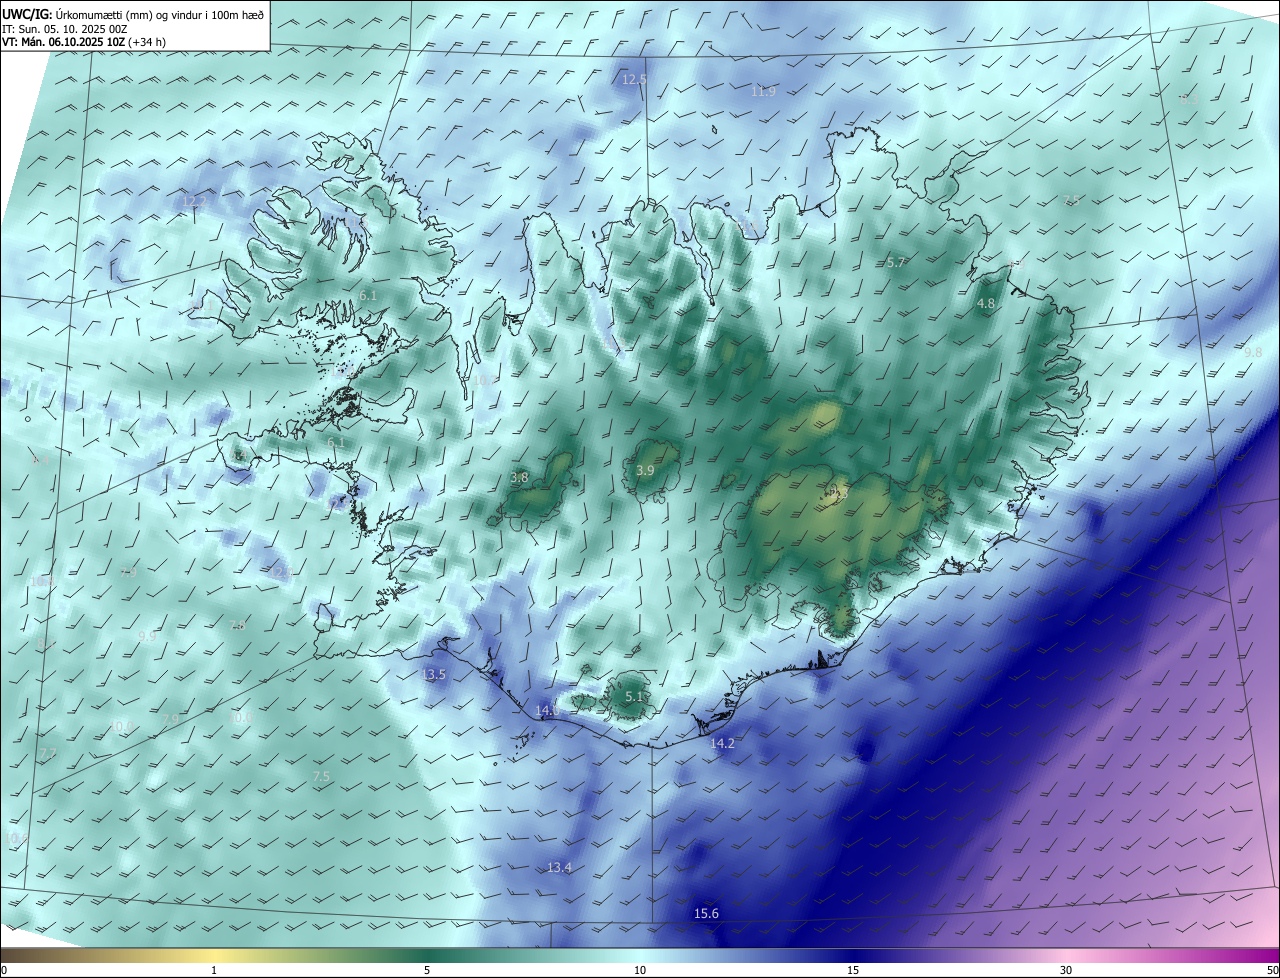Click the 5.1 value on the southern glacier
The image size is (1280, 978).
click(x=634, y=697)
